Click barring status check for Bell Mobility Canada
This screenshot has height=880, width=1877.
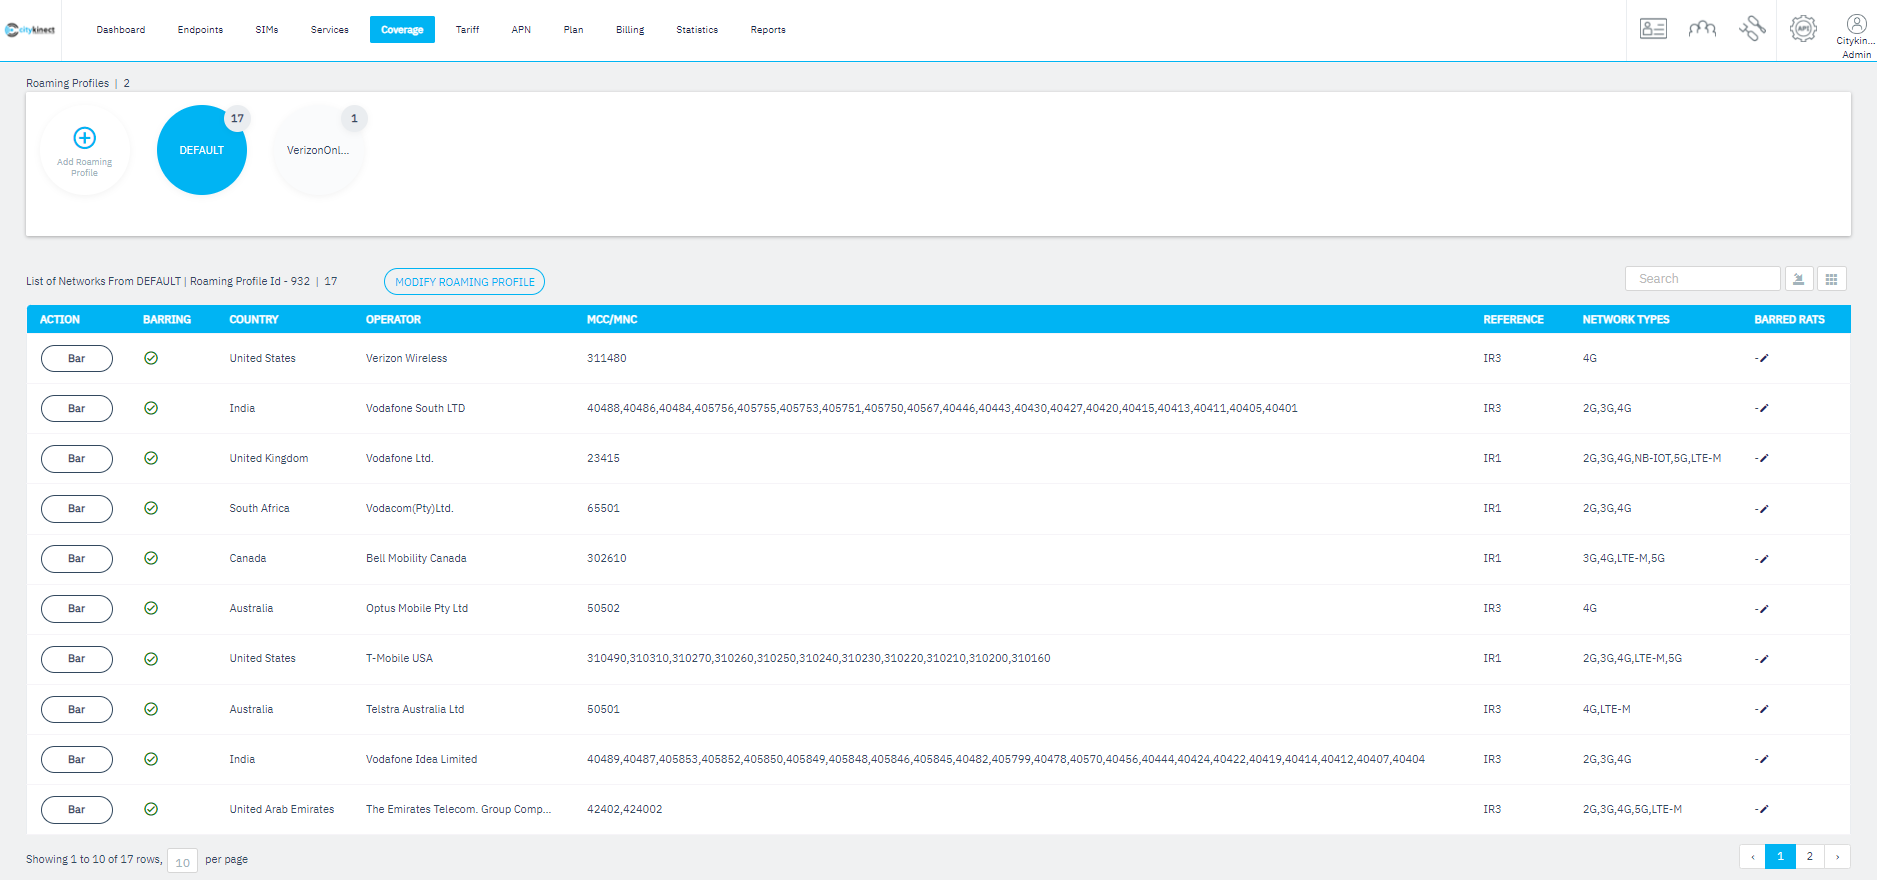151,558
